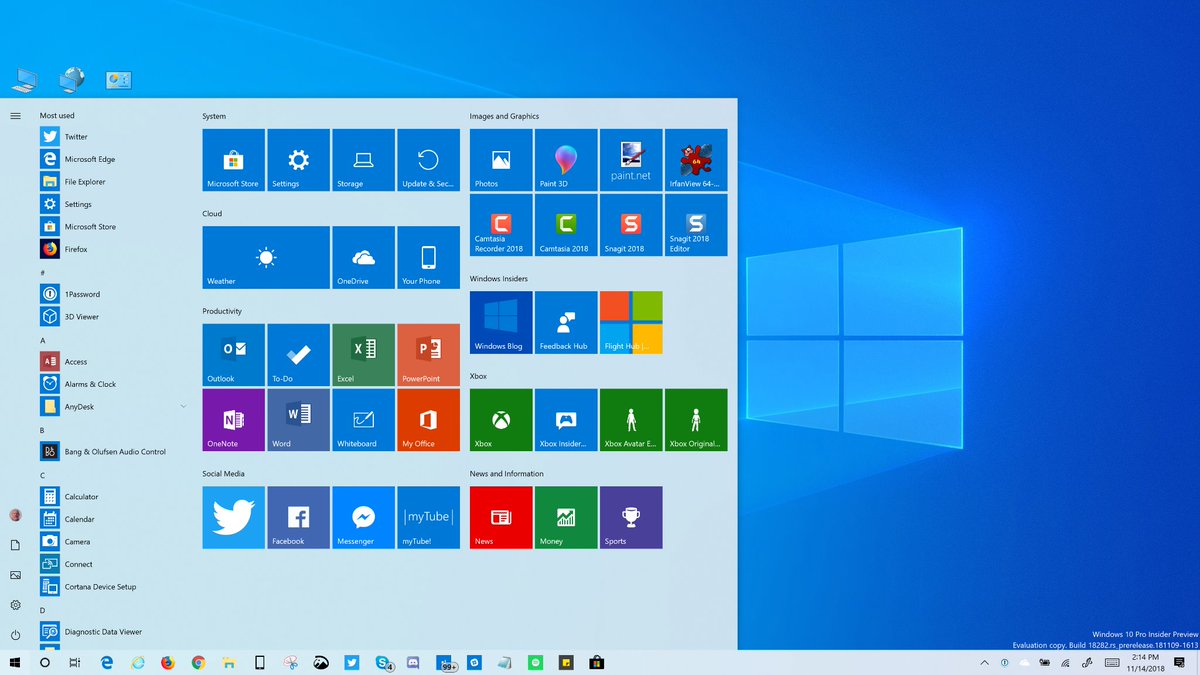This screenshot has height=675, width=1200.
Task: Open the Microsoft Store tile
Action: pyautogui.click(x=233, y=160)
